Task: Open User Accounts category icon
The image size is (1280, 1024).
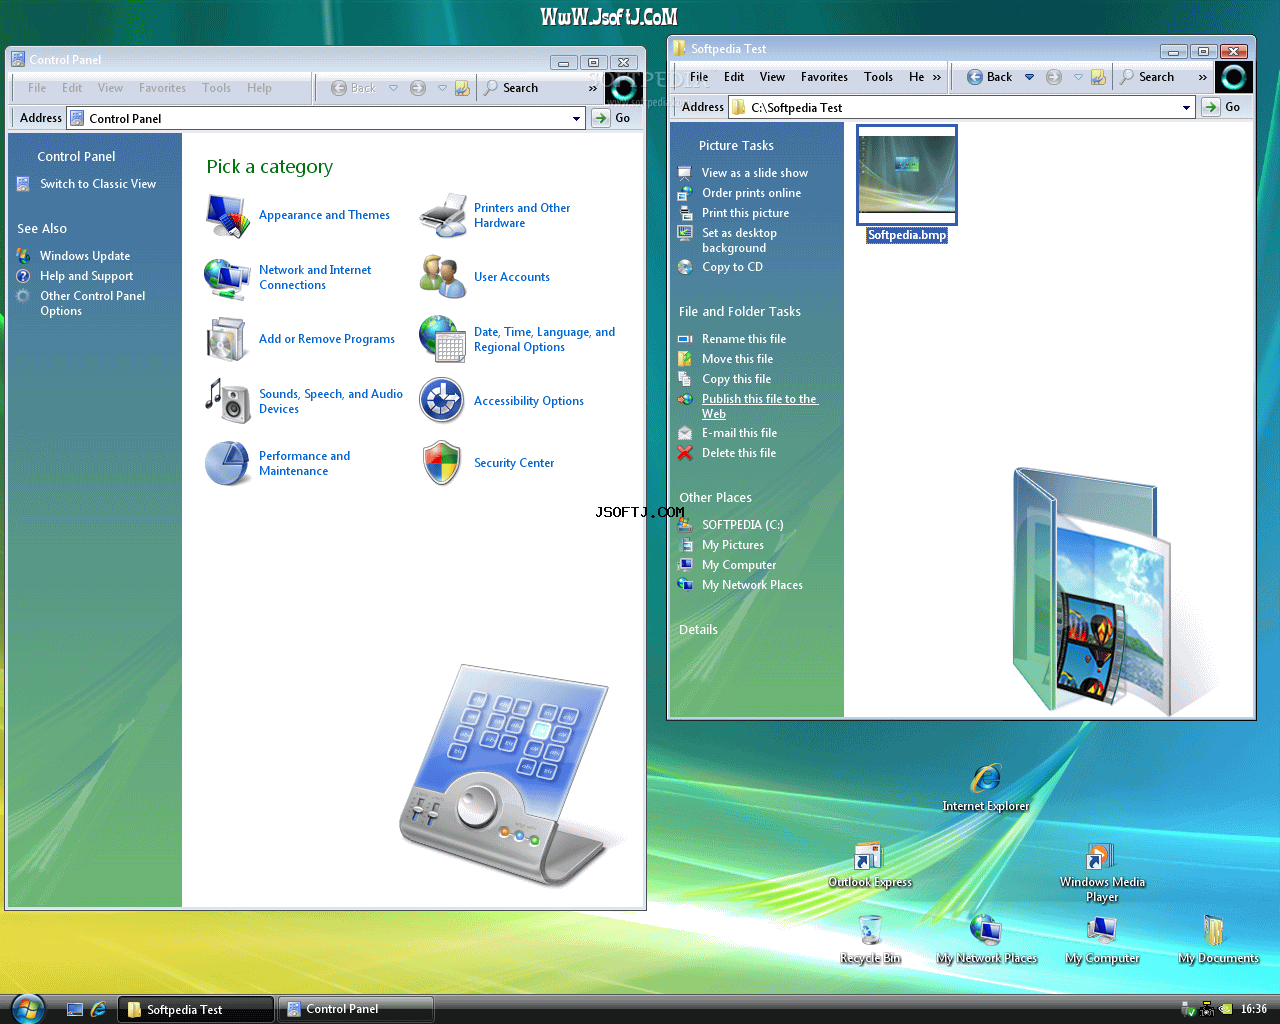Action: point(443,277)
